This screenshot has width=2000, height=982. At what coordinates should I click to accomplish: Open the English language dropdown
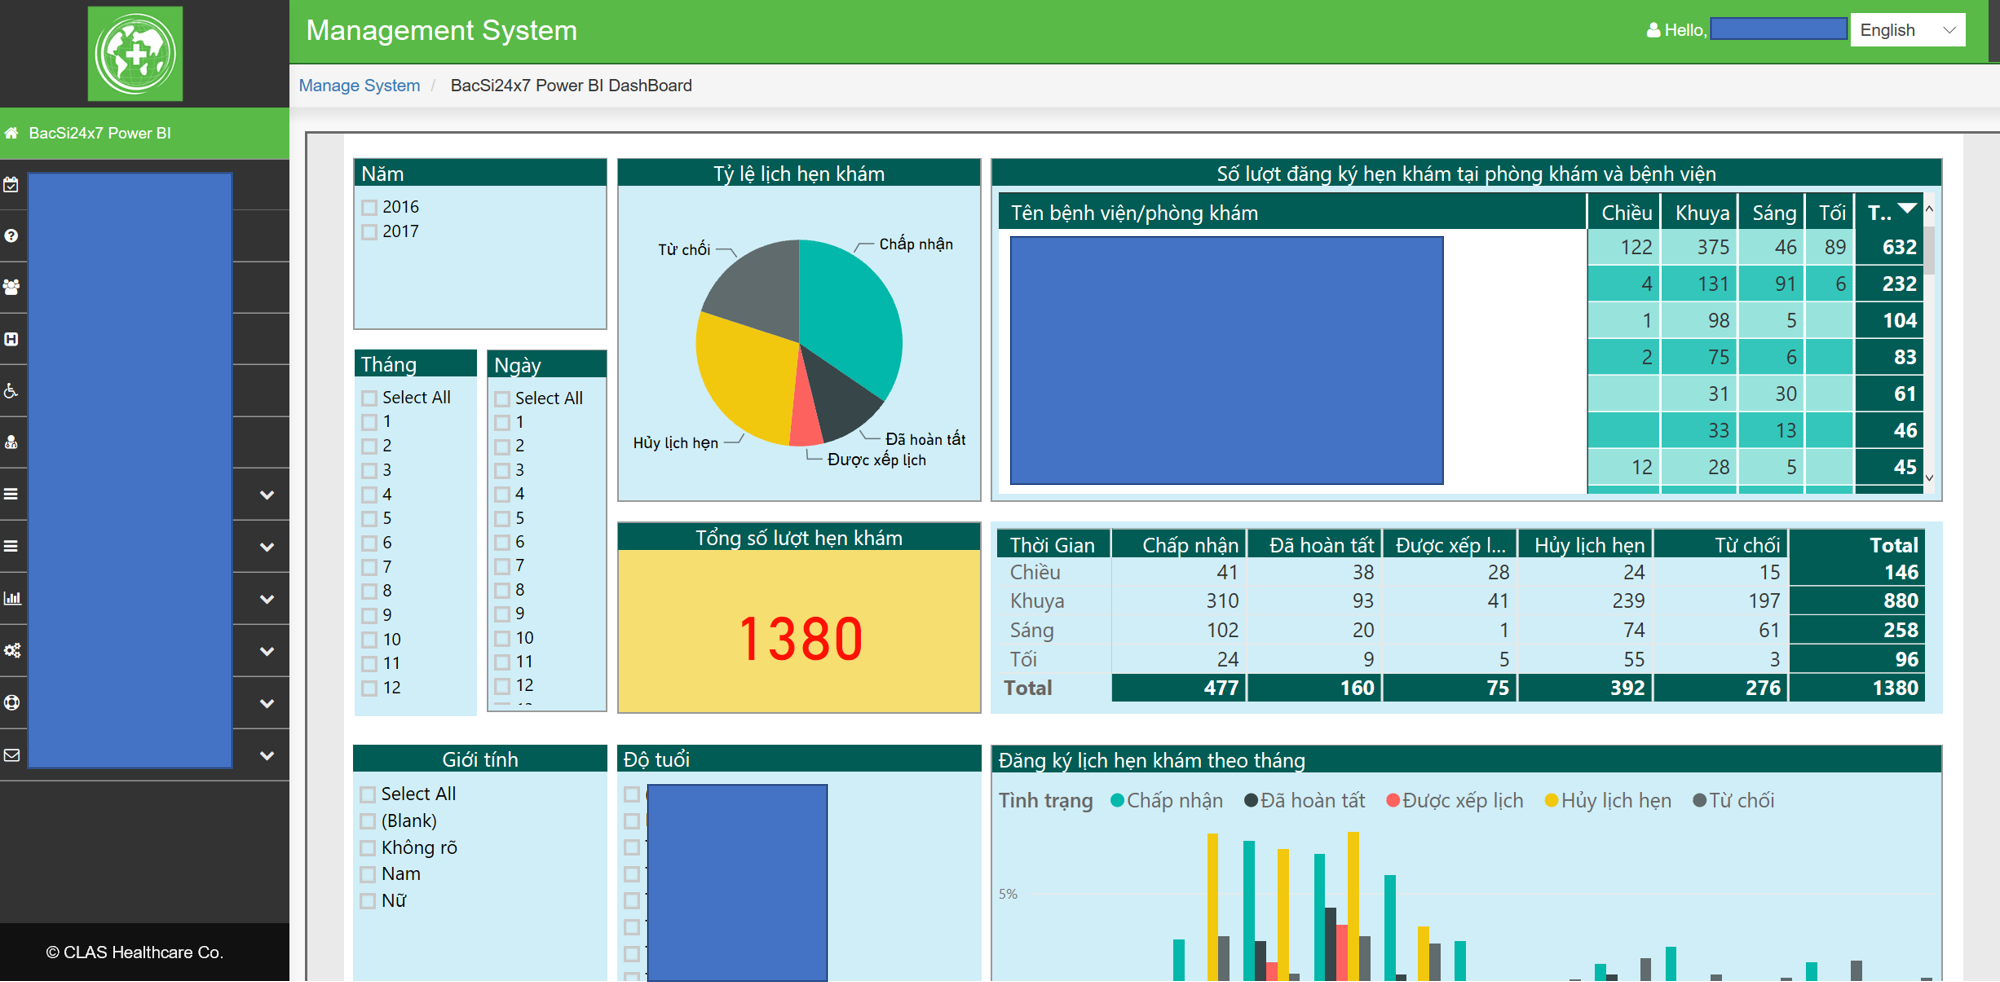(x=1907, y=30)
